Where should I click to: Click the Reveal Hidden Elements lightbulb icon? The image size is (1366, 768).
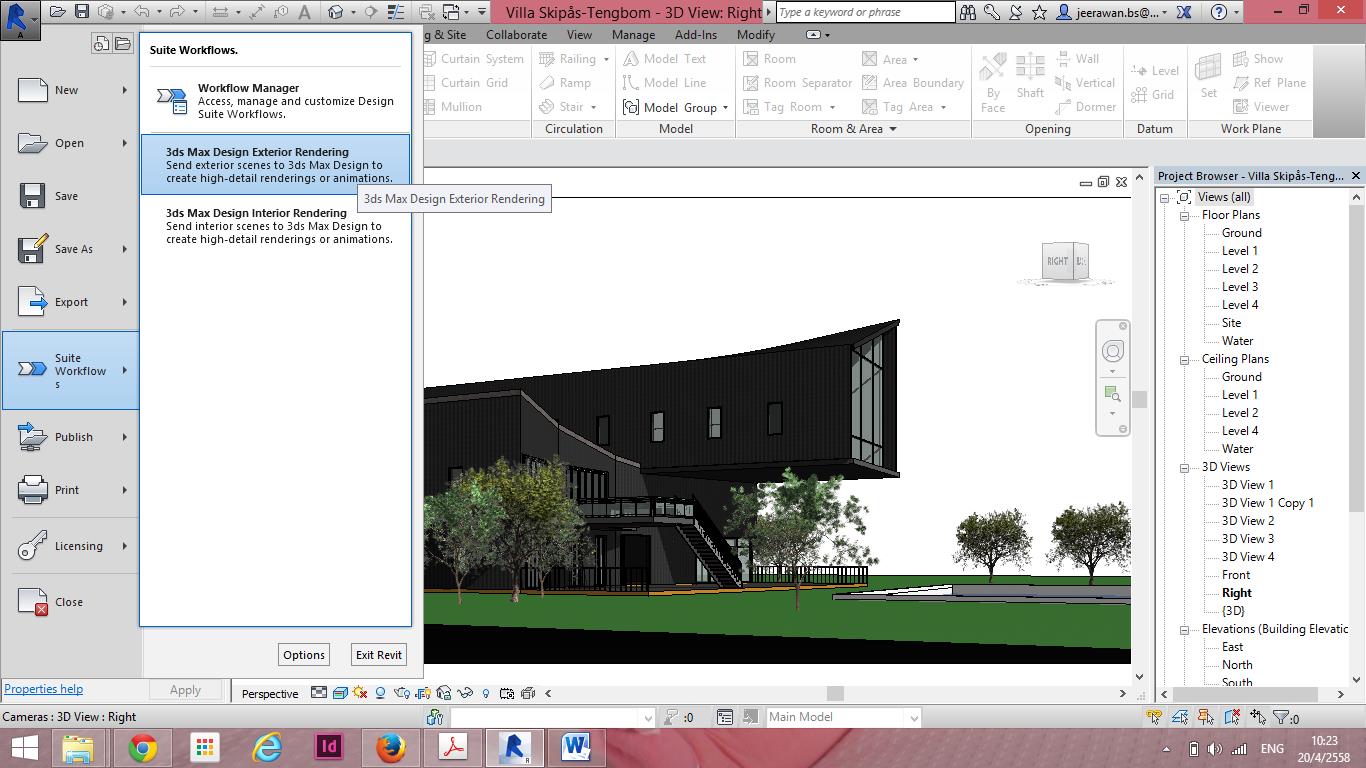(486, 693)
